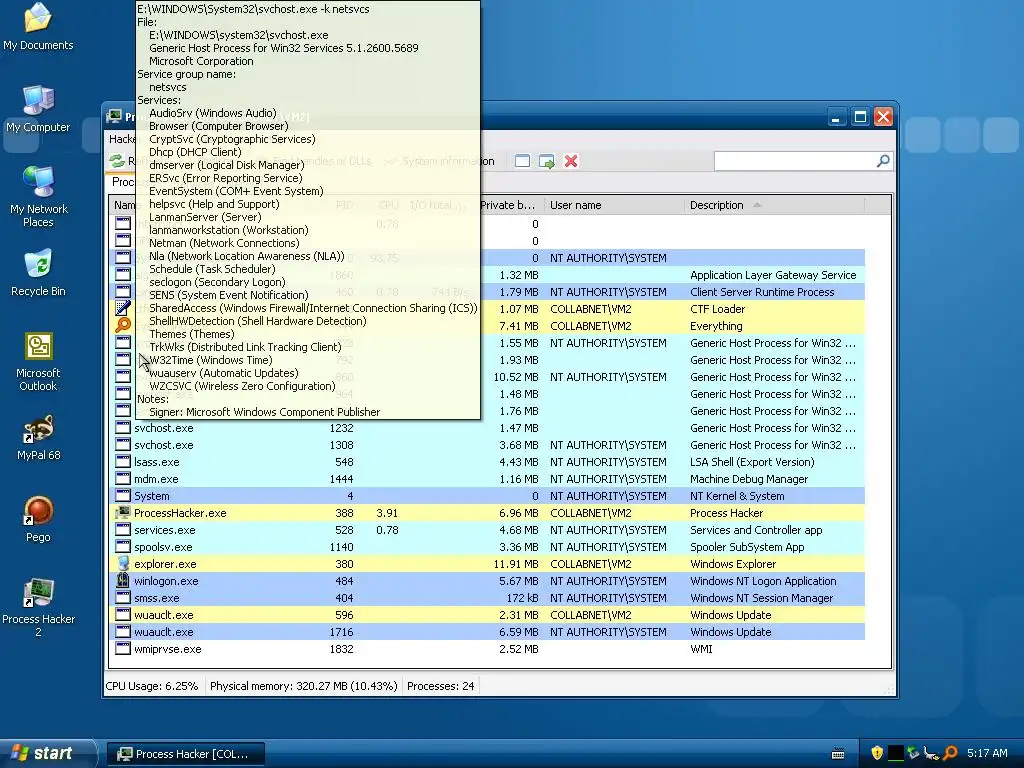Select explorer.exe process name

click(x=165, y=564)
